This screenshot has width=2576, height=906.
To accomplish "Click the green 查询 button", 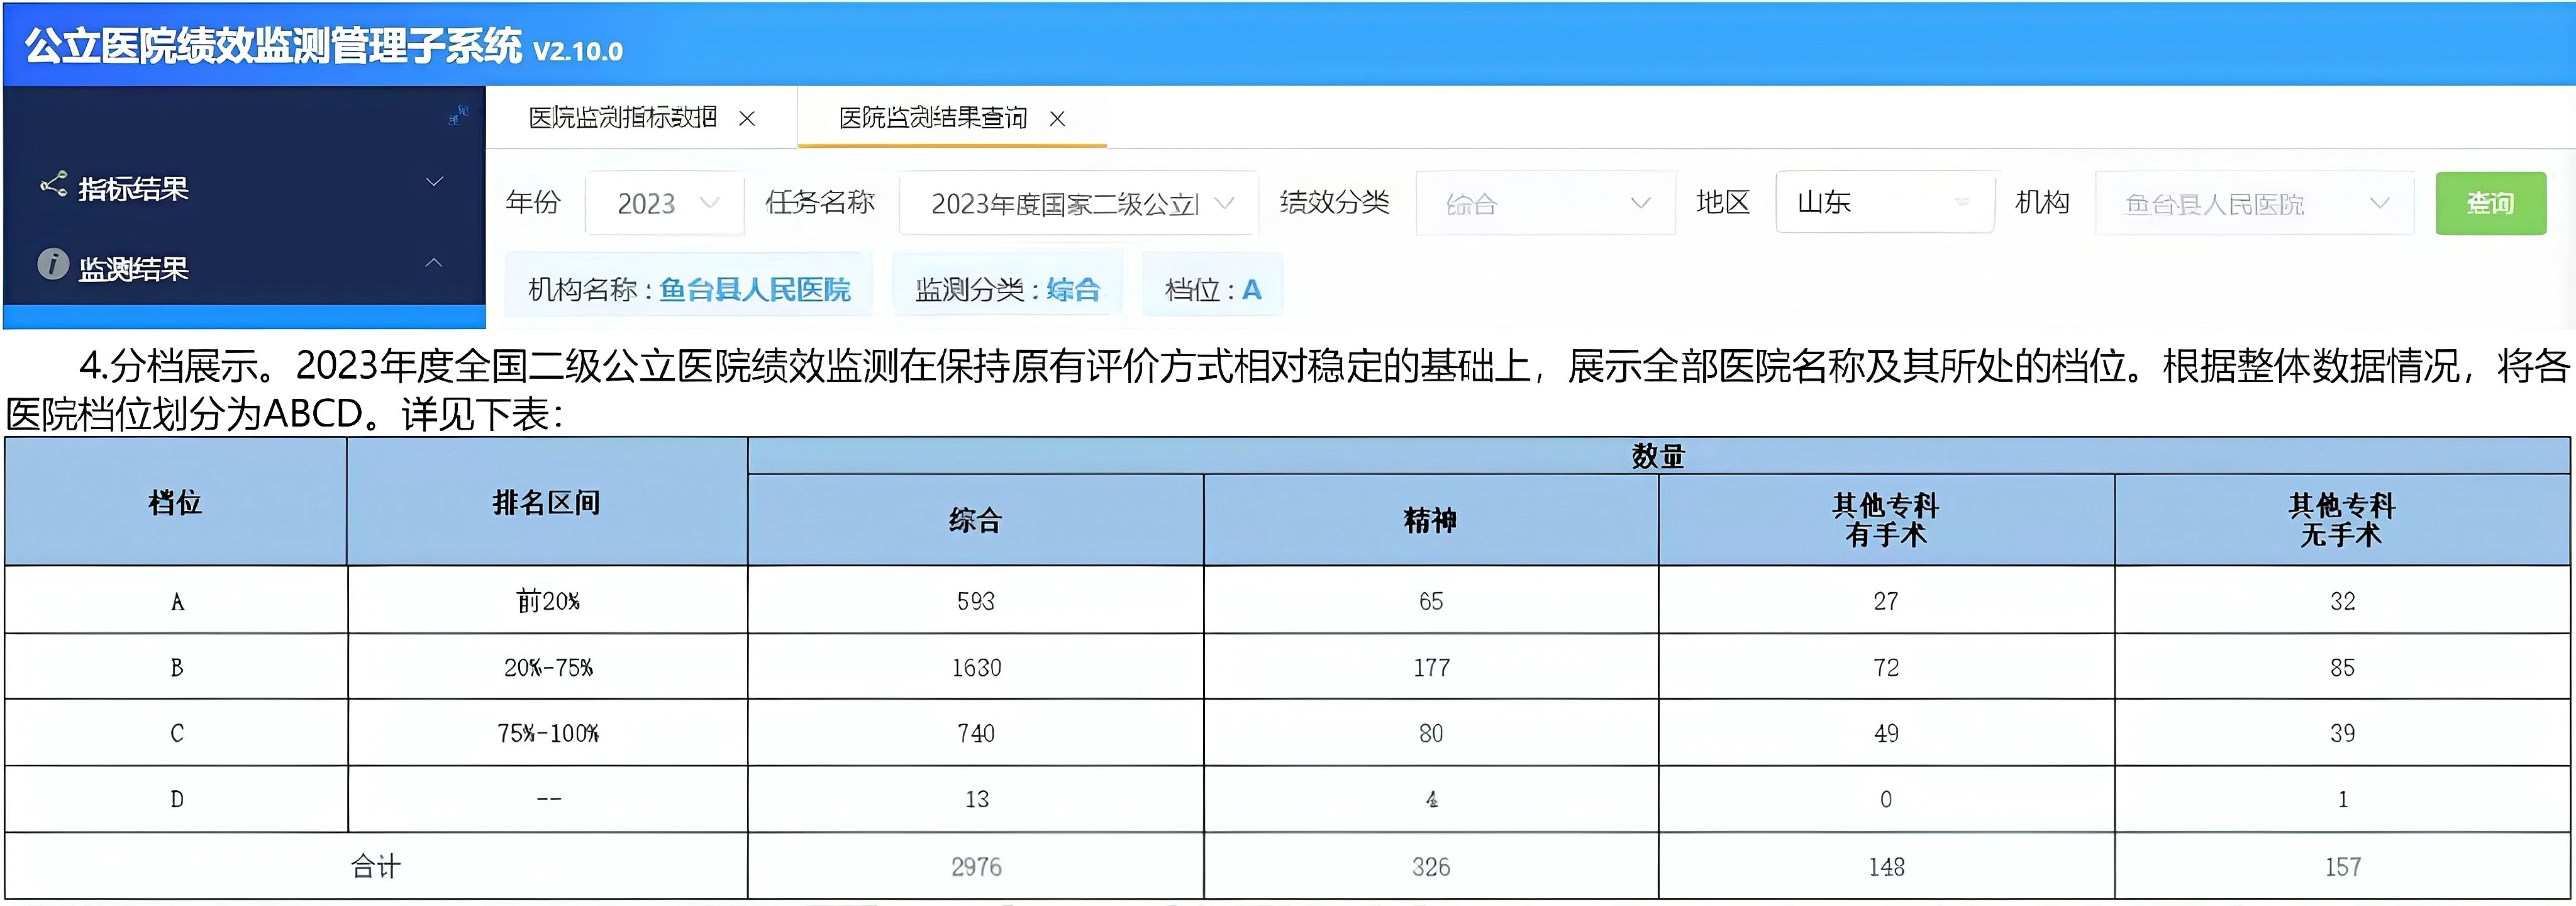I will tap(2490, 204).
